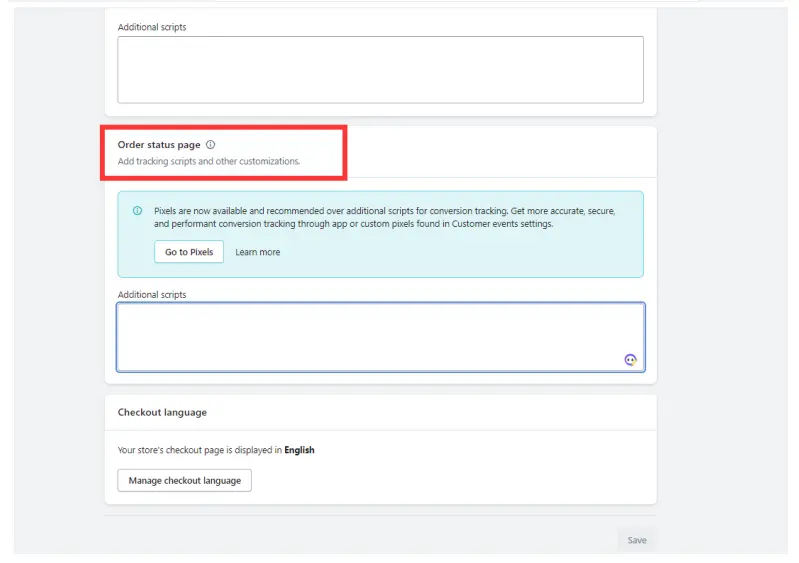Click Manage checkout language button
Viewport: 799px width, 563px height.
pos(184,480)
